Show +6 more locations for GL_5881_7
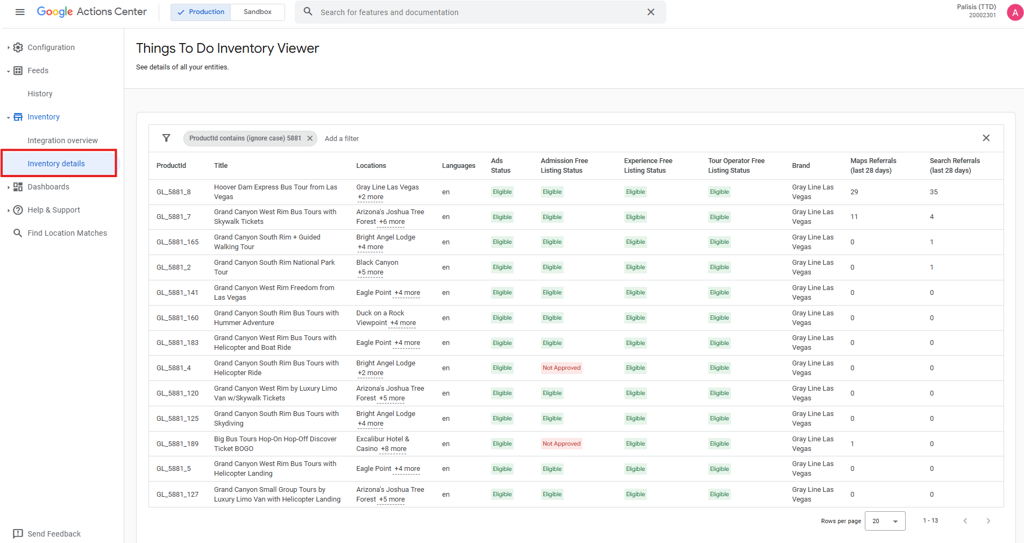 (392, 222)
